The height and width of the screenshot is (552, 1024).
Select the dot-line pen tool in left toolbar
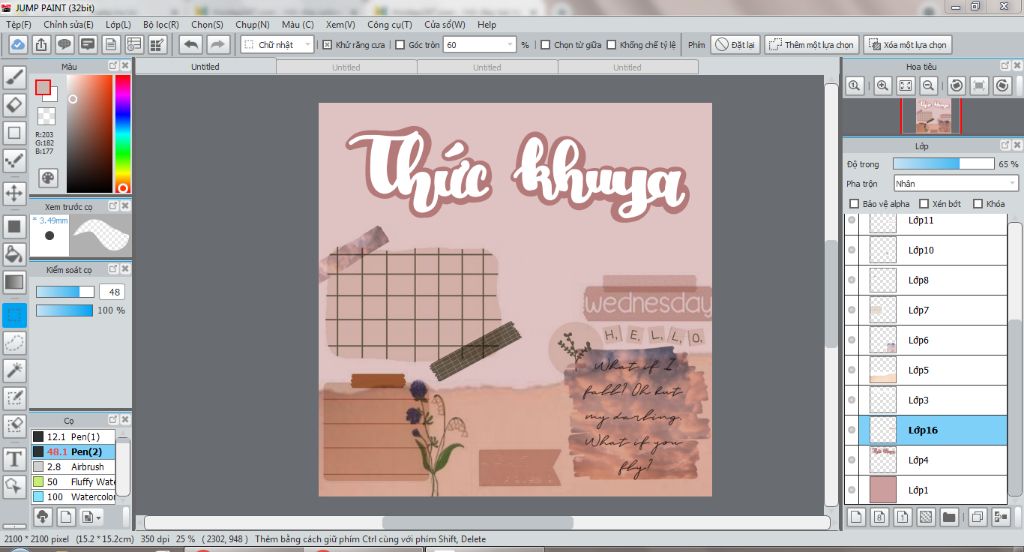point(14,161)
